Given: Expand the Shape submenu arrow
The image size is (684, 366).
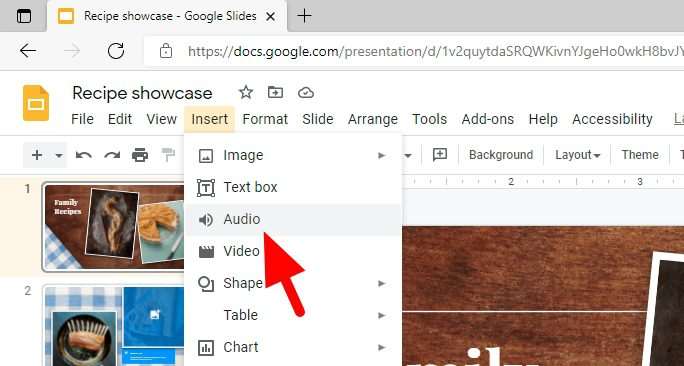Looking at the screenshot, I should [x=382, y=284].
